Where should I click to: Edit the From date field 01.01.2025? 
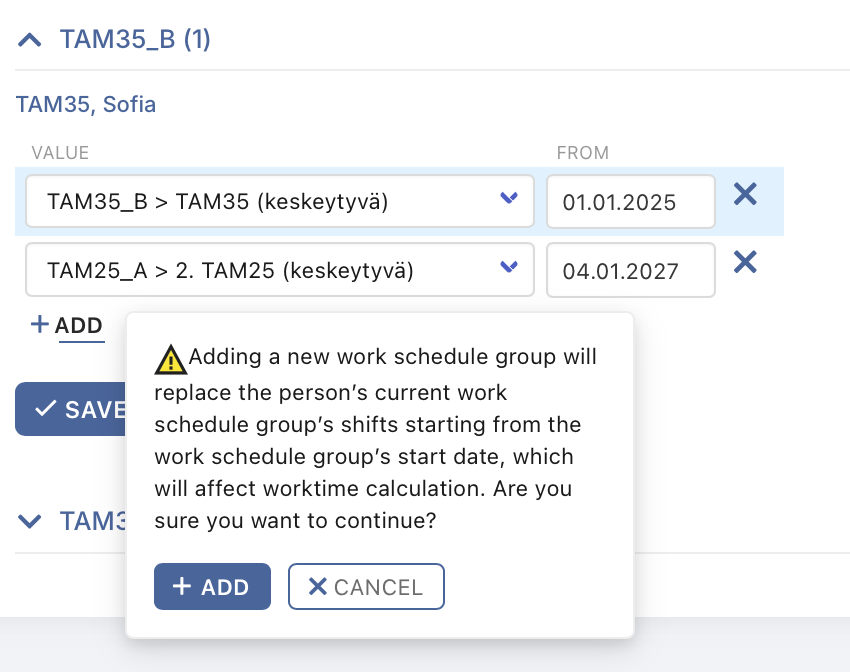630,202
